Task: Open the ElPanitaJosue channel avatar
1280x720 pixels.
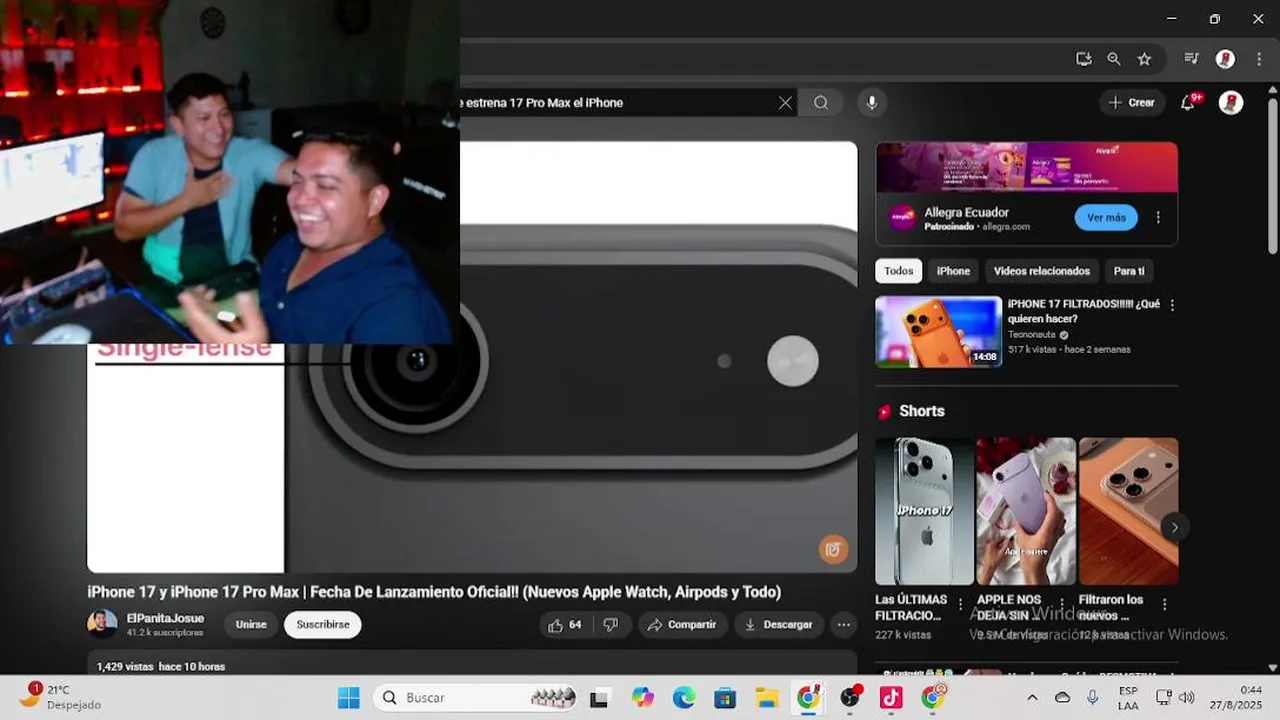Action: [x=102, y=624]
